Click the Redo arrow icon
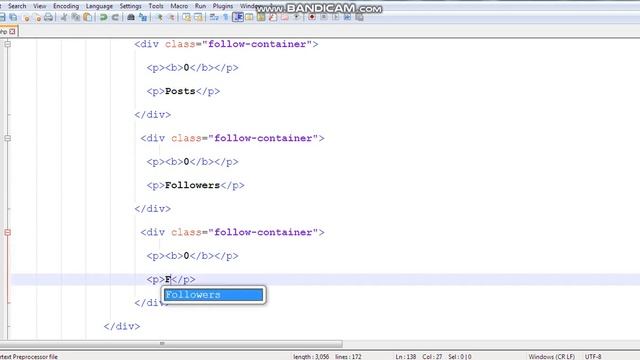The image size is (640, 360). pos(115,17)
